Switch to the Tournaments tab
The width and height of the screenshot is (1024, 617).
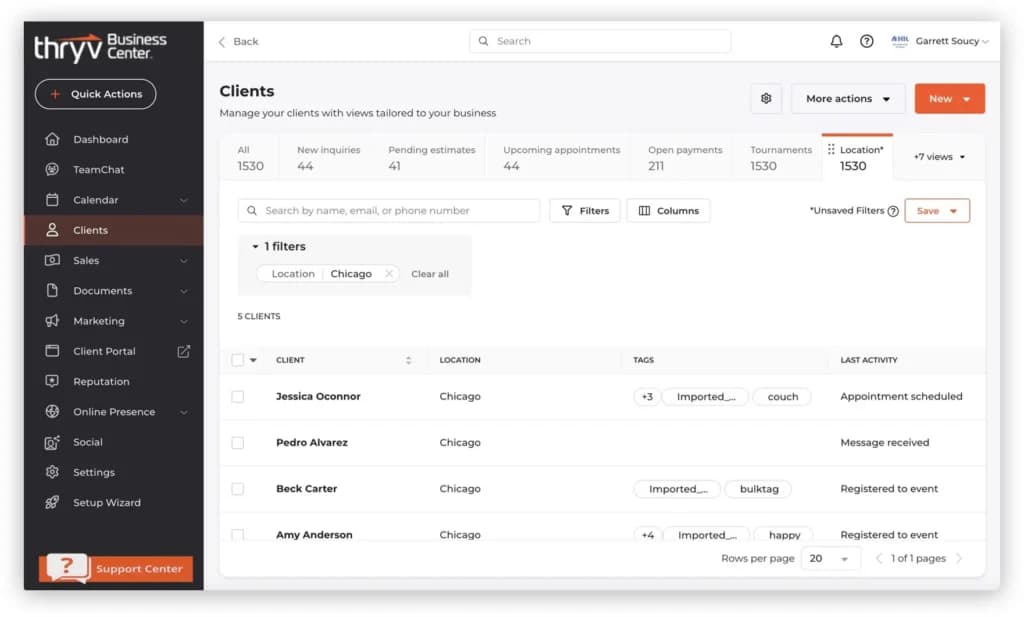tap(780, 158)
